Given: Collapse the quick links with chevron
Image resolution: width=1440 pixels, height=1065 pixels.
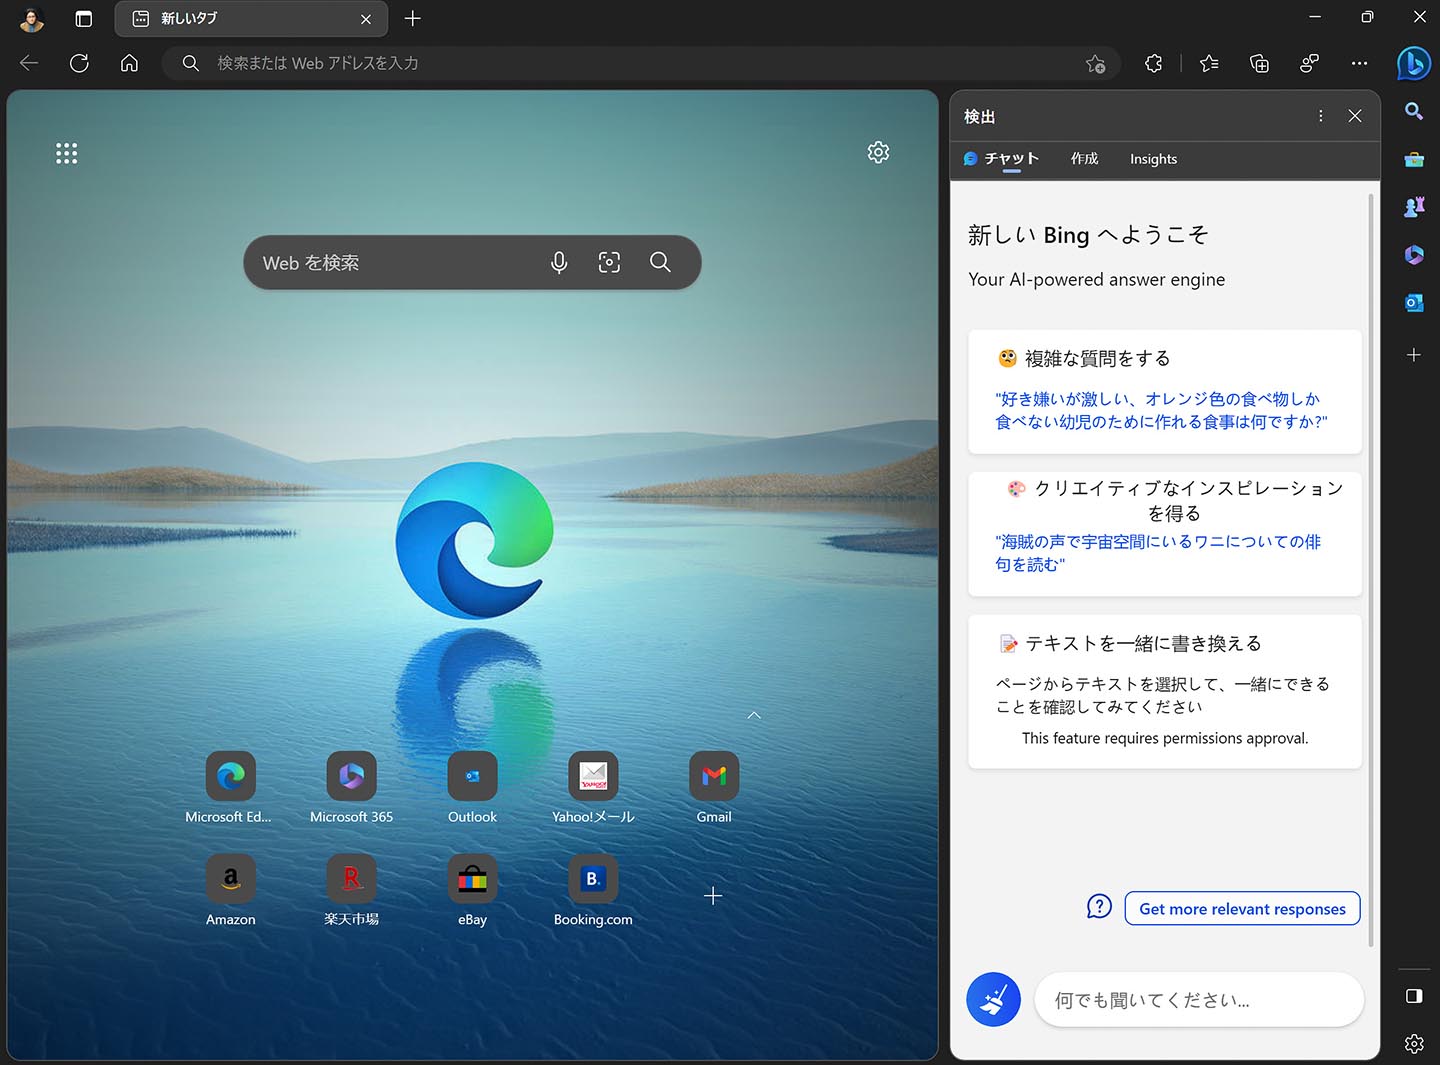Looking at the screenshot, I should point(754,715).
